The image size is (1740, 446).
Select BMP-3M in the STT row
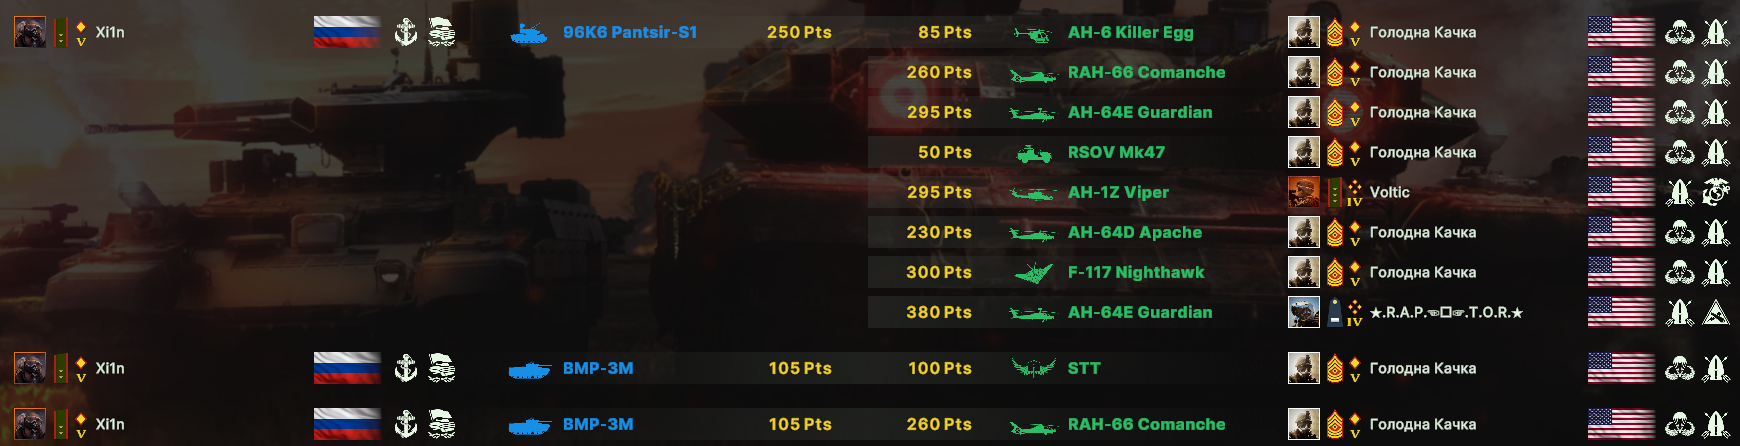(598, 368)
